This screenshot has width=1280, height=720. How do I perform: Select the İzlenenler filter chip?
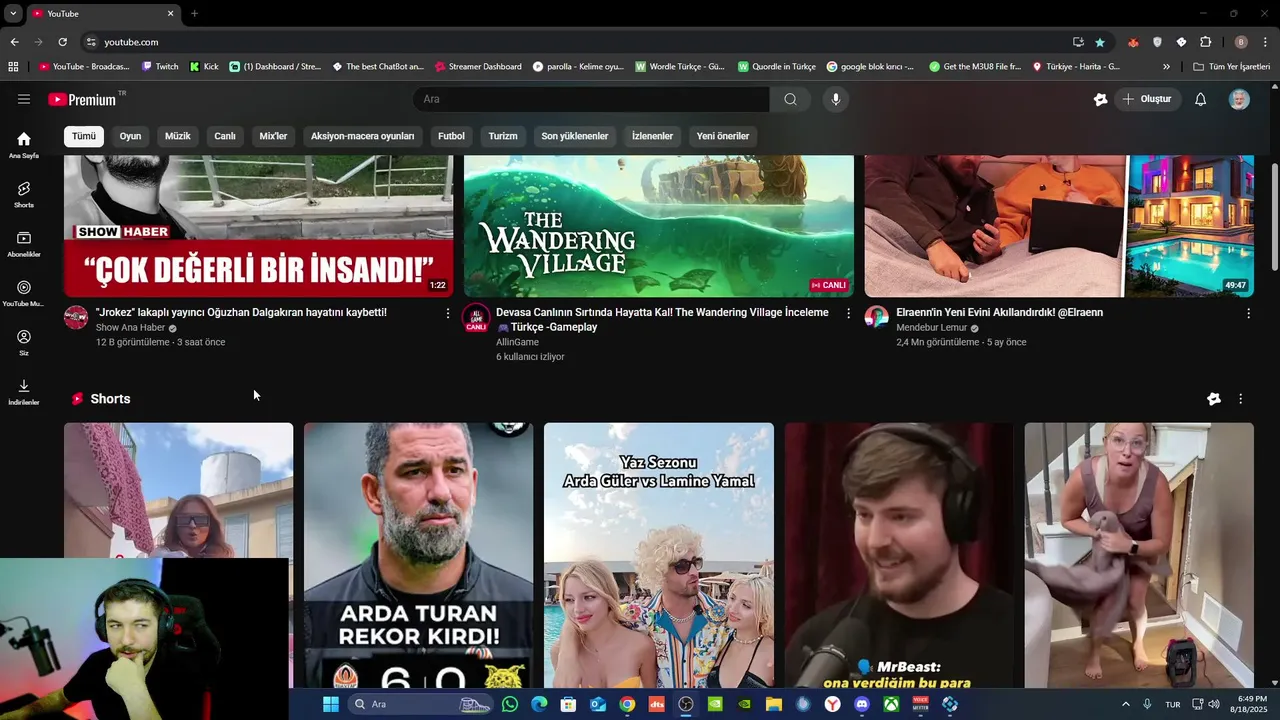pyautogui.click(x=652, y=136)
